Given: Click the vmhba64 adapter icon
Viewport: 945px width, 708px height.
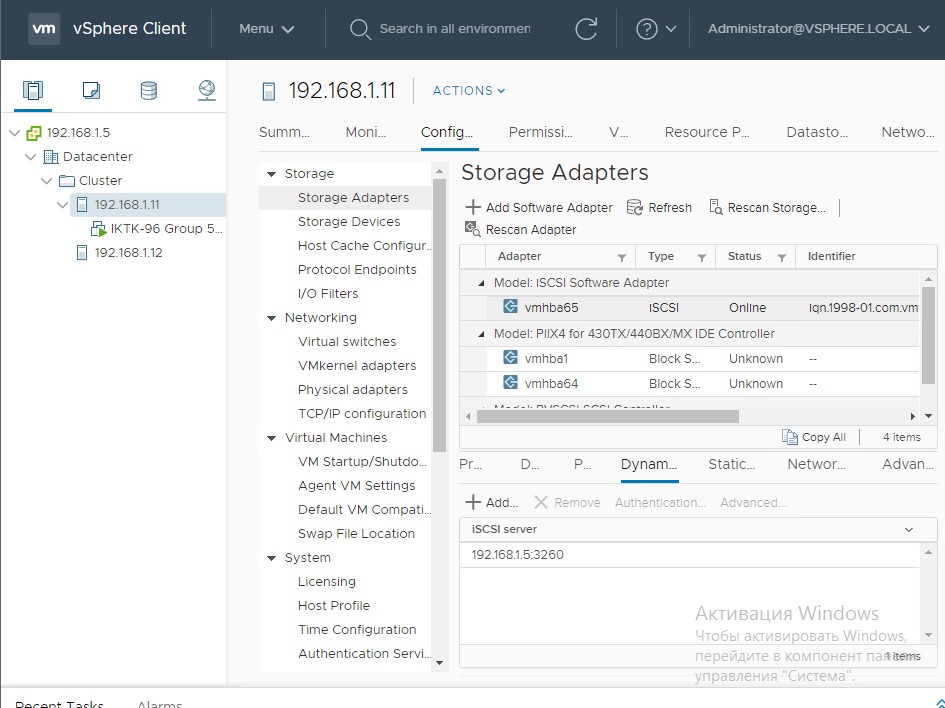Looking at the screenshot, I should point(510,382).
